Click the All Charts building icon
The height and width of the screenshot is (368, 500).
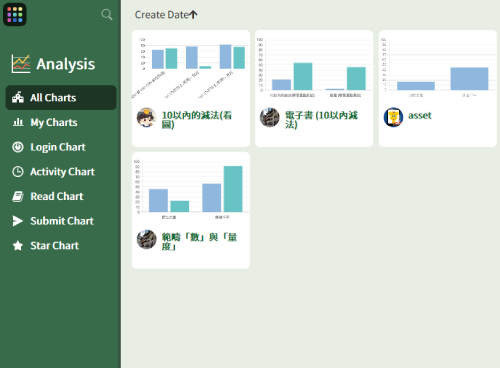tap(18, 97)
